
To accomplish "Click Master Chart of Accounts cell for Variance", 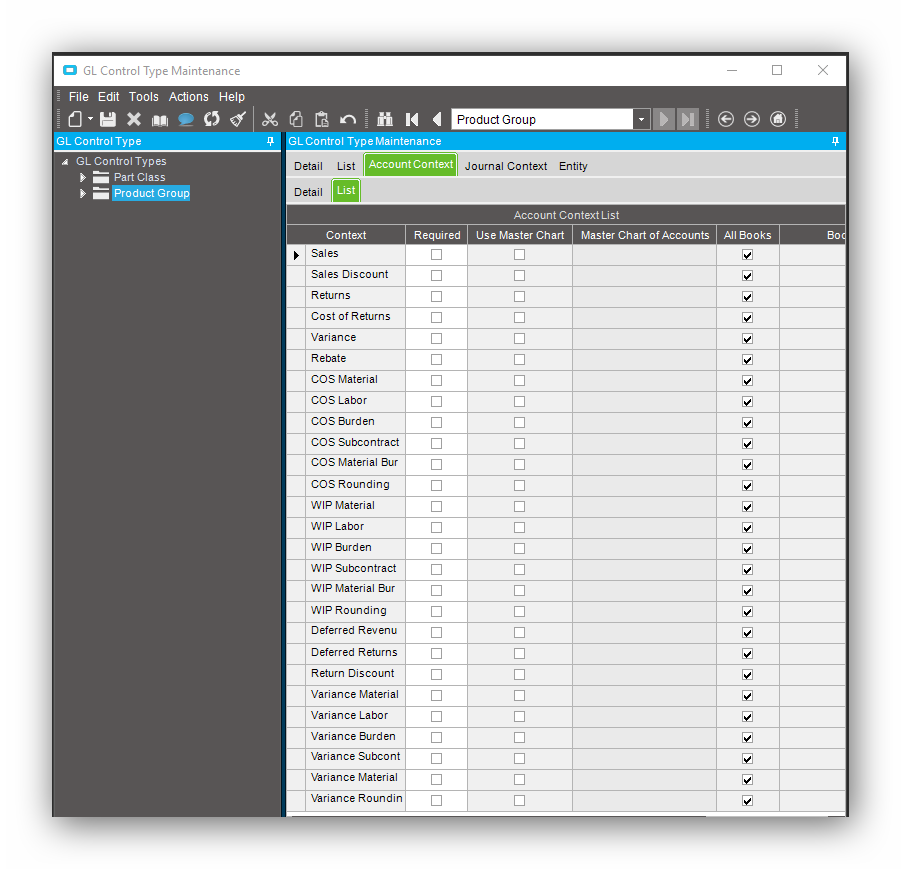I will 644,339.
